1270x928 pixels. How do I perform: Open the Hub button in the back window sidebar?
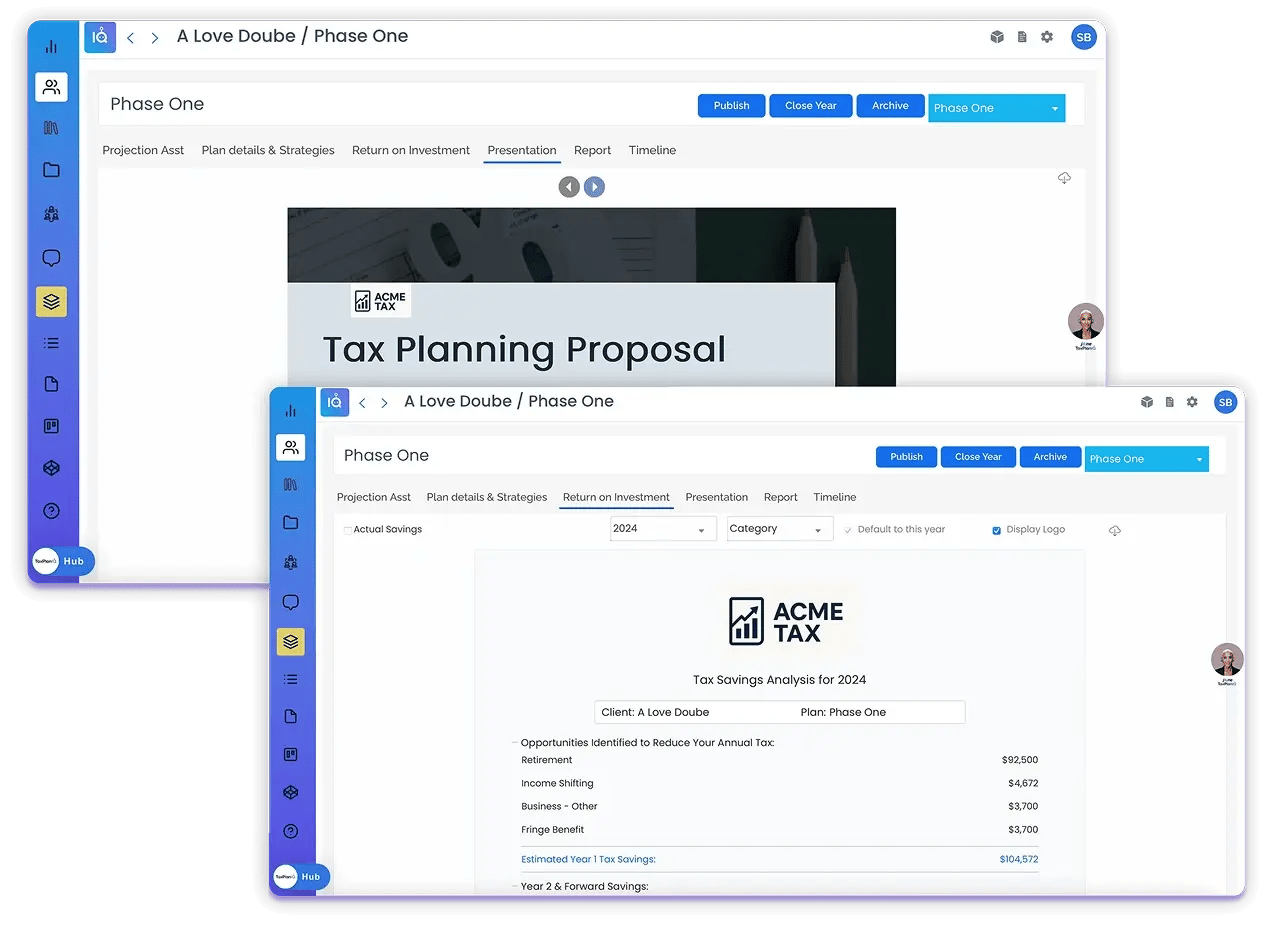[63, 561]
